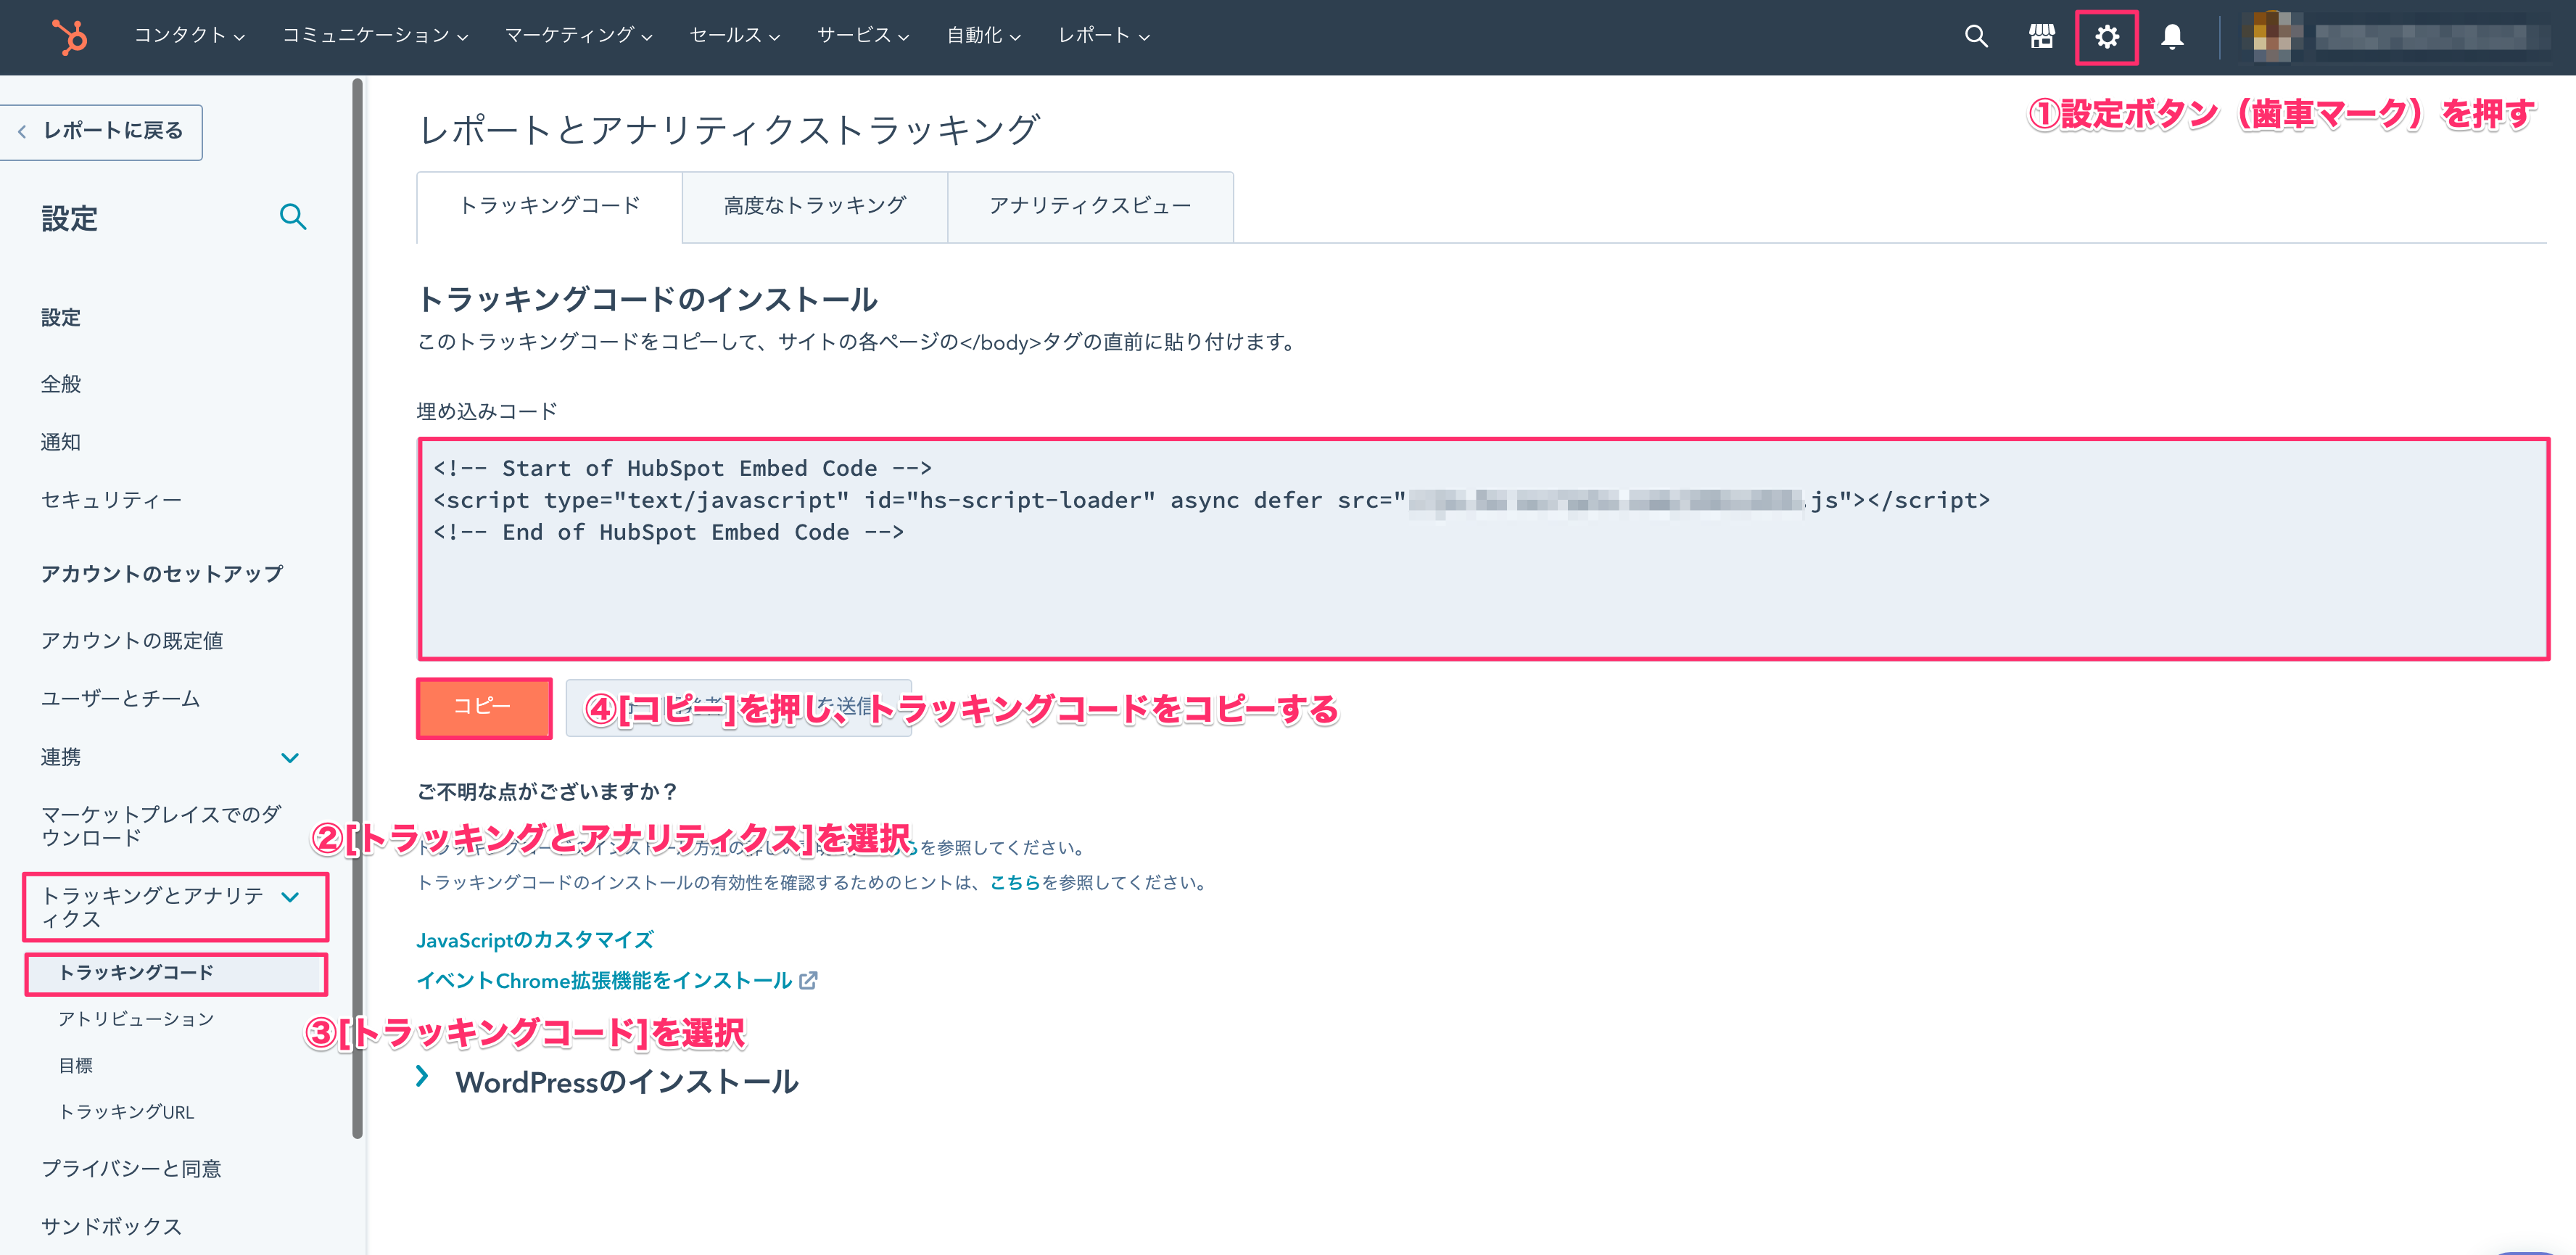The height and width of the screenshot is (1255, 2576).
Task: Go back via レポートに戻る button
Action: tap(101, 131)
